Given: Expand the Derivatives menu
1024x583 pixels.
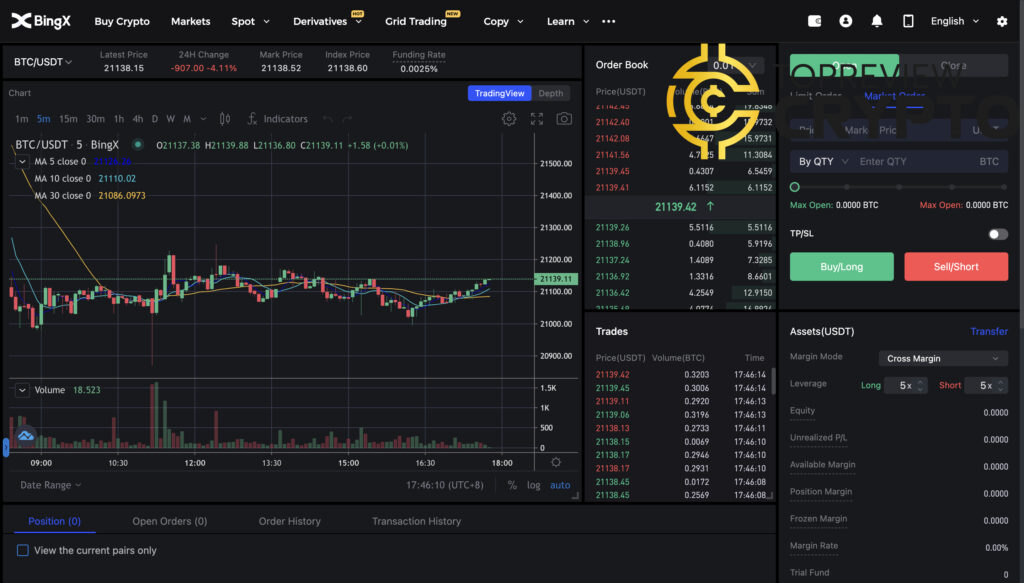Looking at the screenshot, I should [x=327, y=22].
